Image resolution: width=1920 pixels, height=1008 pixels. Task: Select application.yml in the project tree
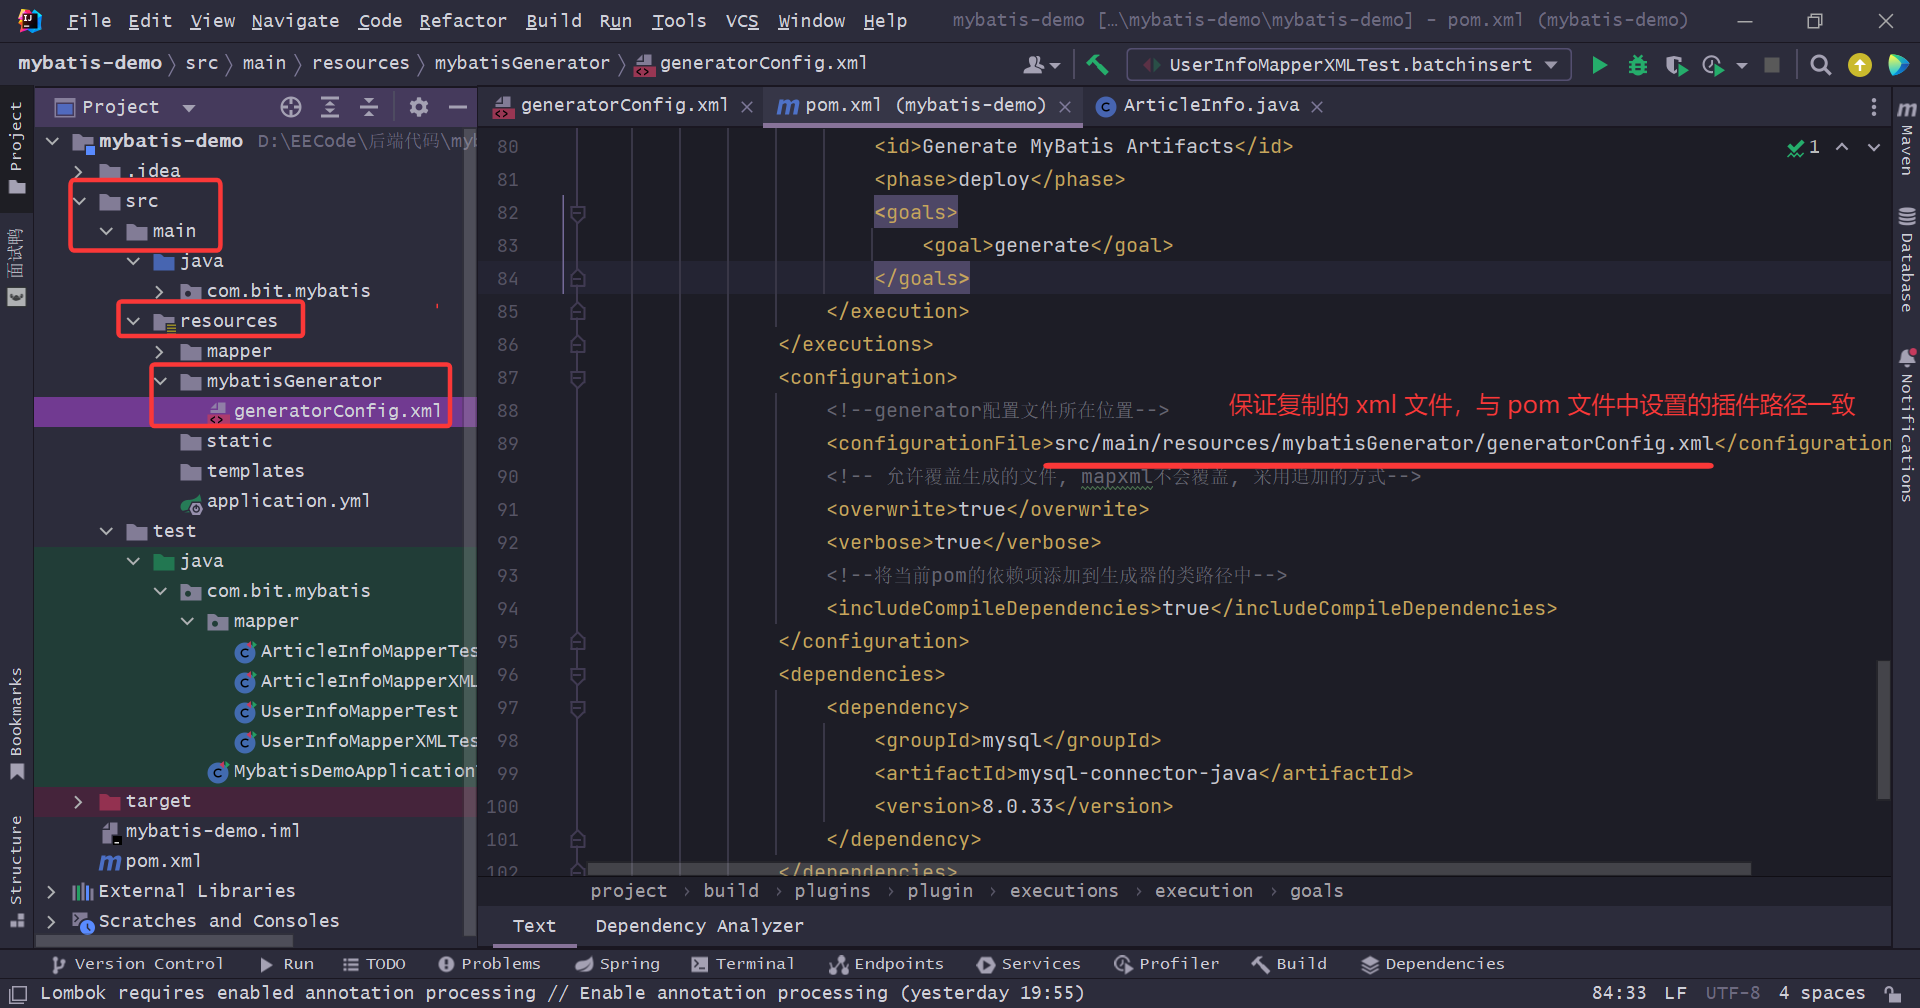(x=288, y=501)
